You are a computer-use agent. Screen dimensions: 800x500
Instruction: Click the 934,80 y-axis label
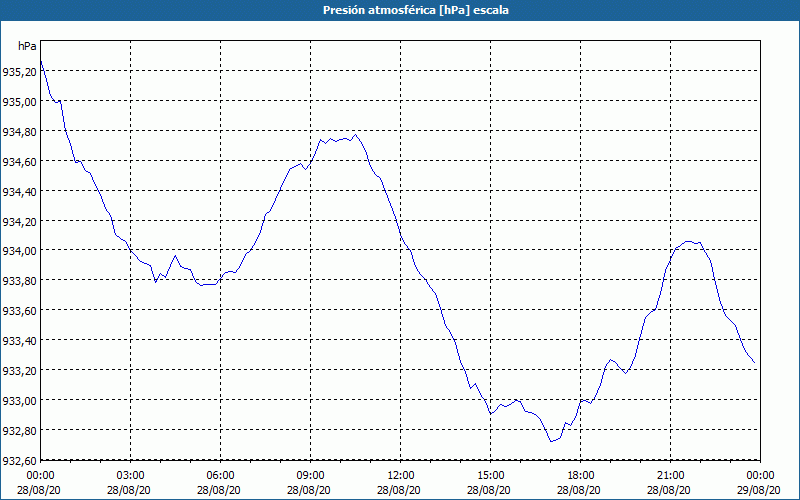(19, 132)
